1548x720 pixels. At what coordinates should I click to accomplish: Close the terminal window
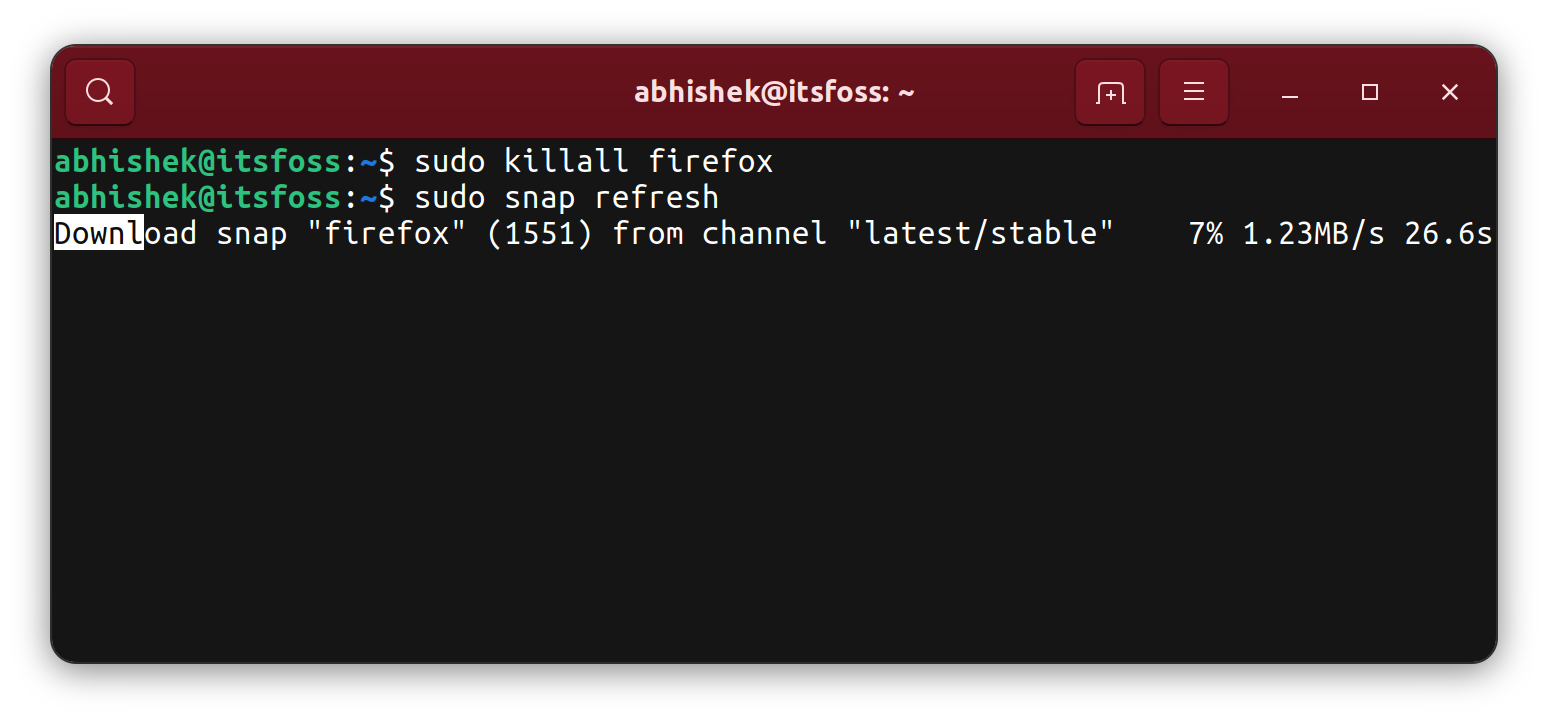click(x=1449, y=91)
